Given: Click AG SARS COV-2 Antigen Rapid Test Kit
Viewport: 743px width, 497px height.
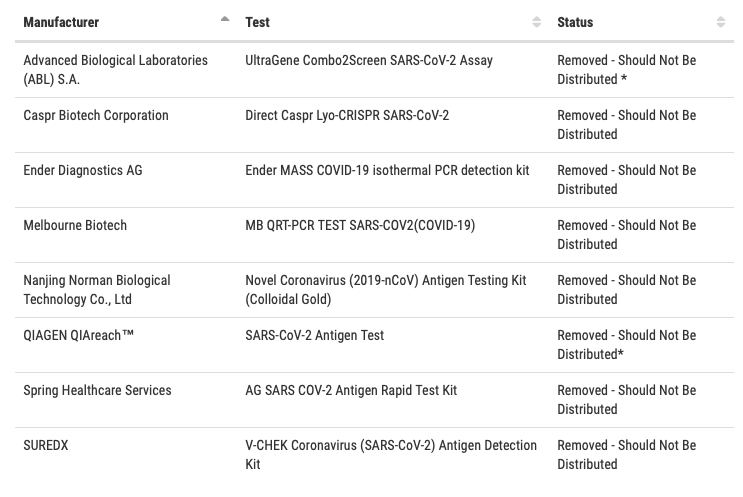Looking at the screenshot, I should 351,390.
